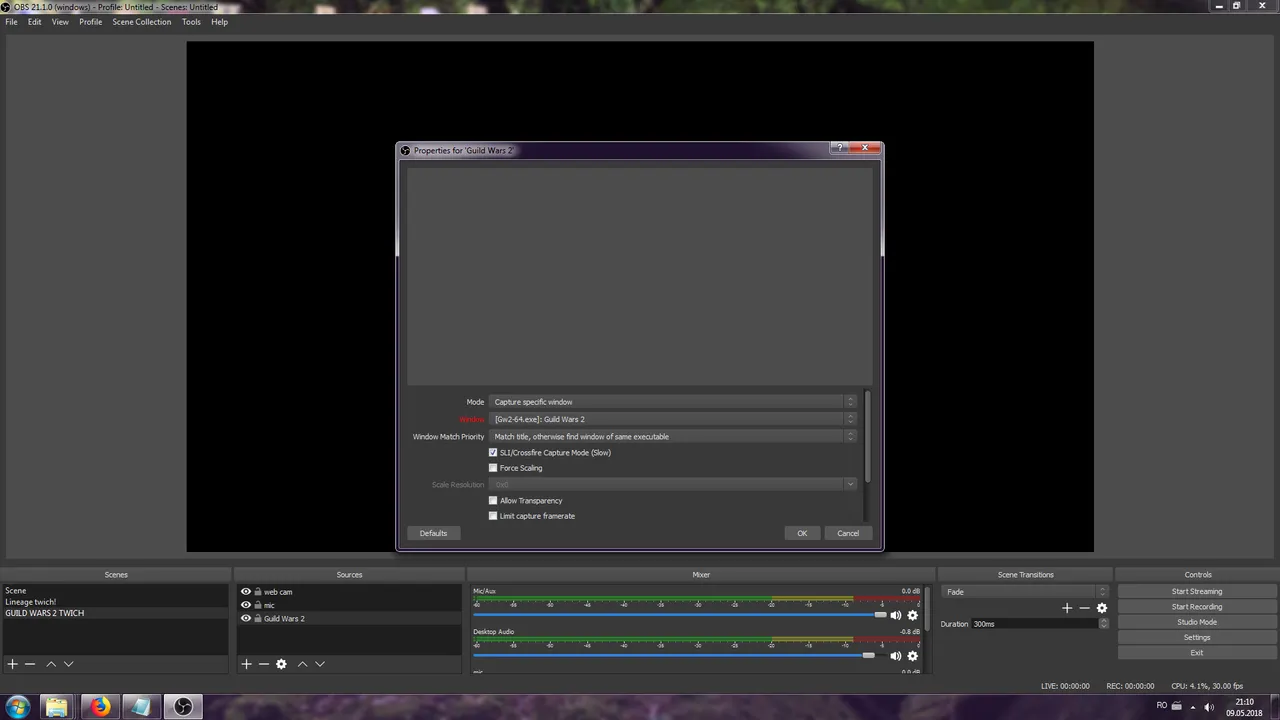Cancel the Properties dialog
This screenshot has height=720, width=1280.
click(848, 533)
